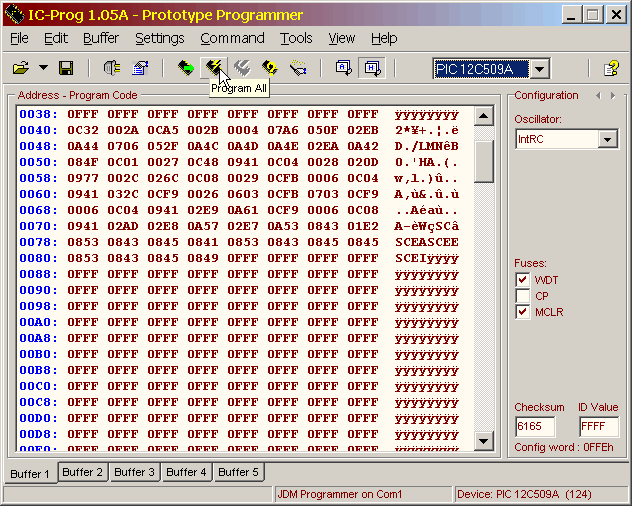
Task: Toggle the WDT fuse checkbox
Action: point(523,279)
